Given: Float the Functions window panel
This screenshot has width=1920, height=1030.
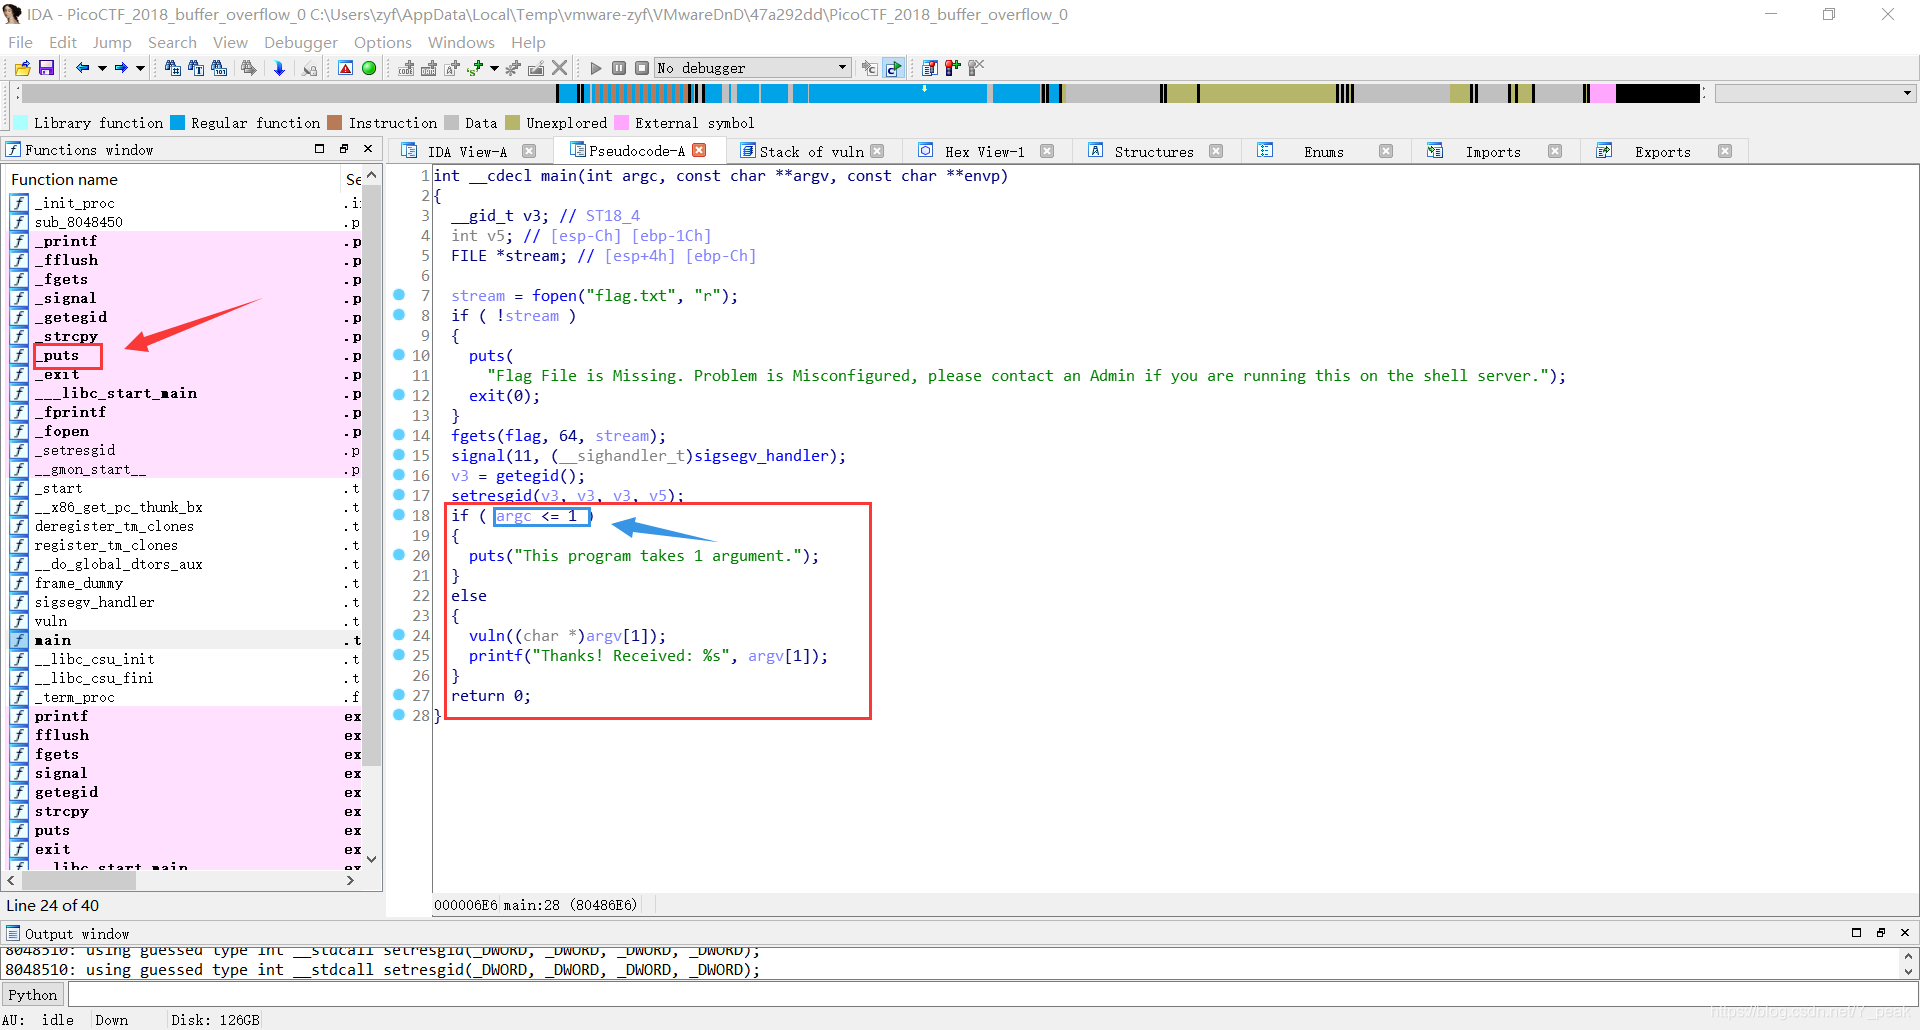Looking at the screenshot, I should (344, 149).
